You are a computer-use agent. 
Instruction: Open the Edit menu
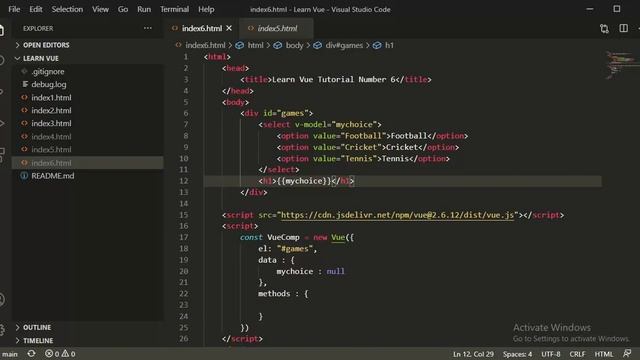pyautogui.click(x=36, y=9)
